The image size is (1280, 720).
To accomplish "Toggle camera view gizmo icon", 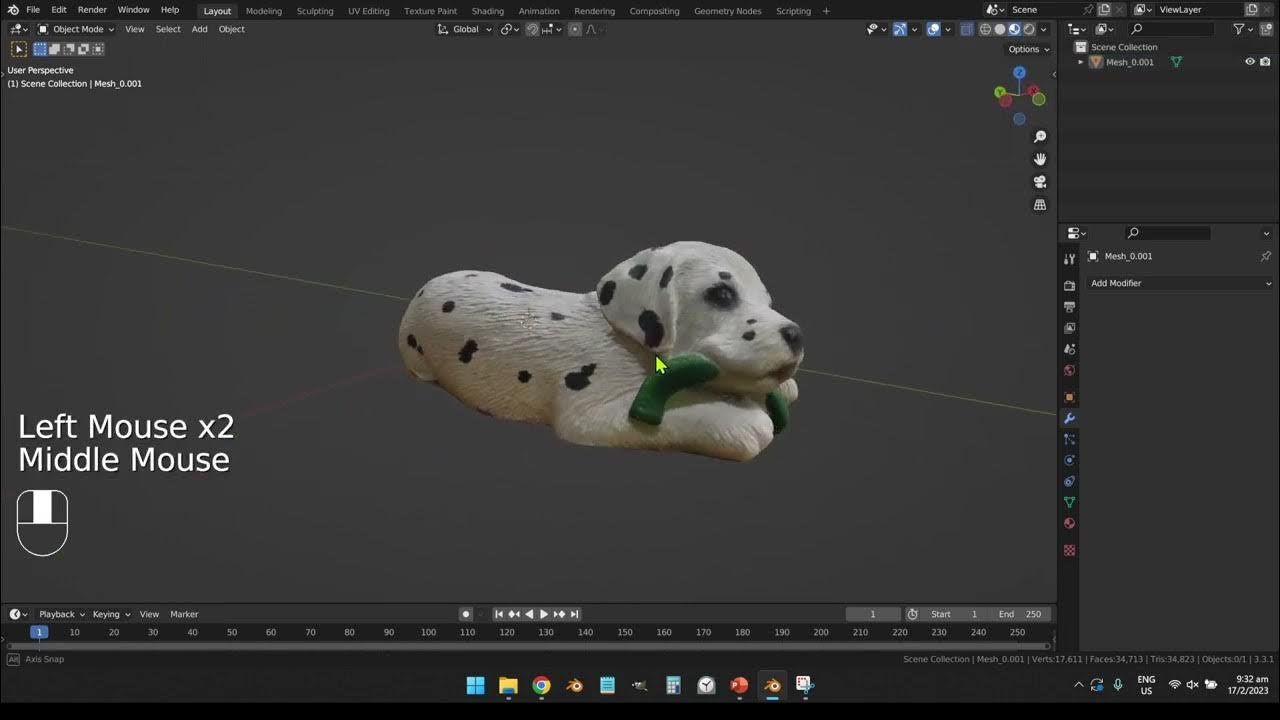I will coord(1040,182).
